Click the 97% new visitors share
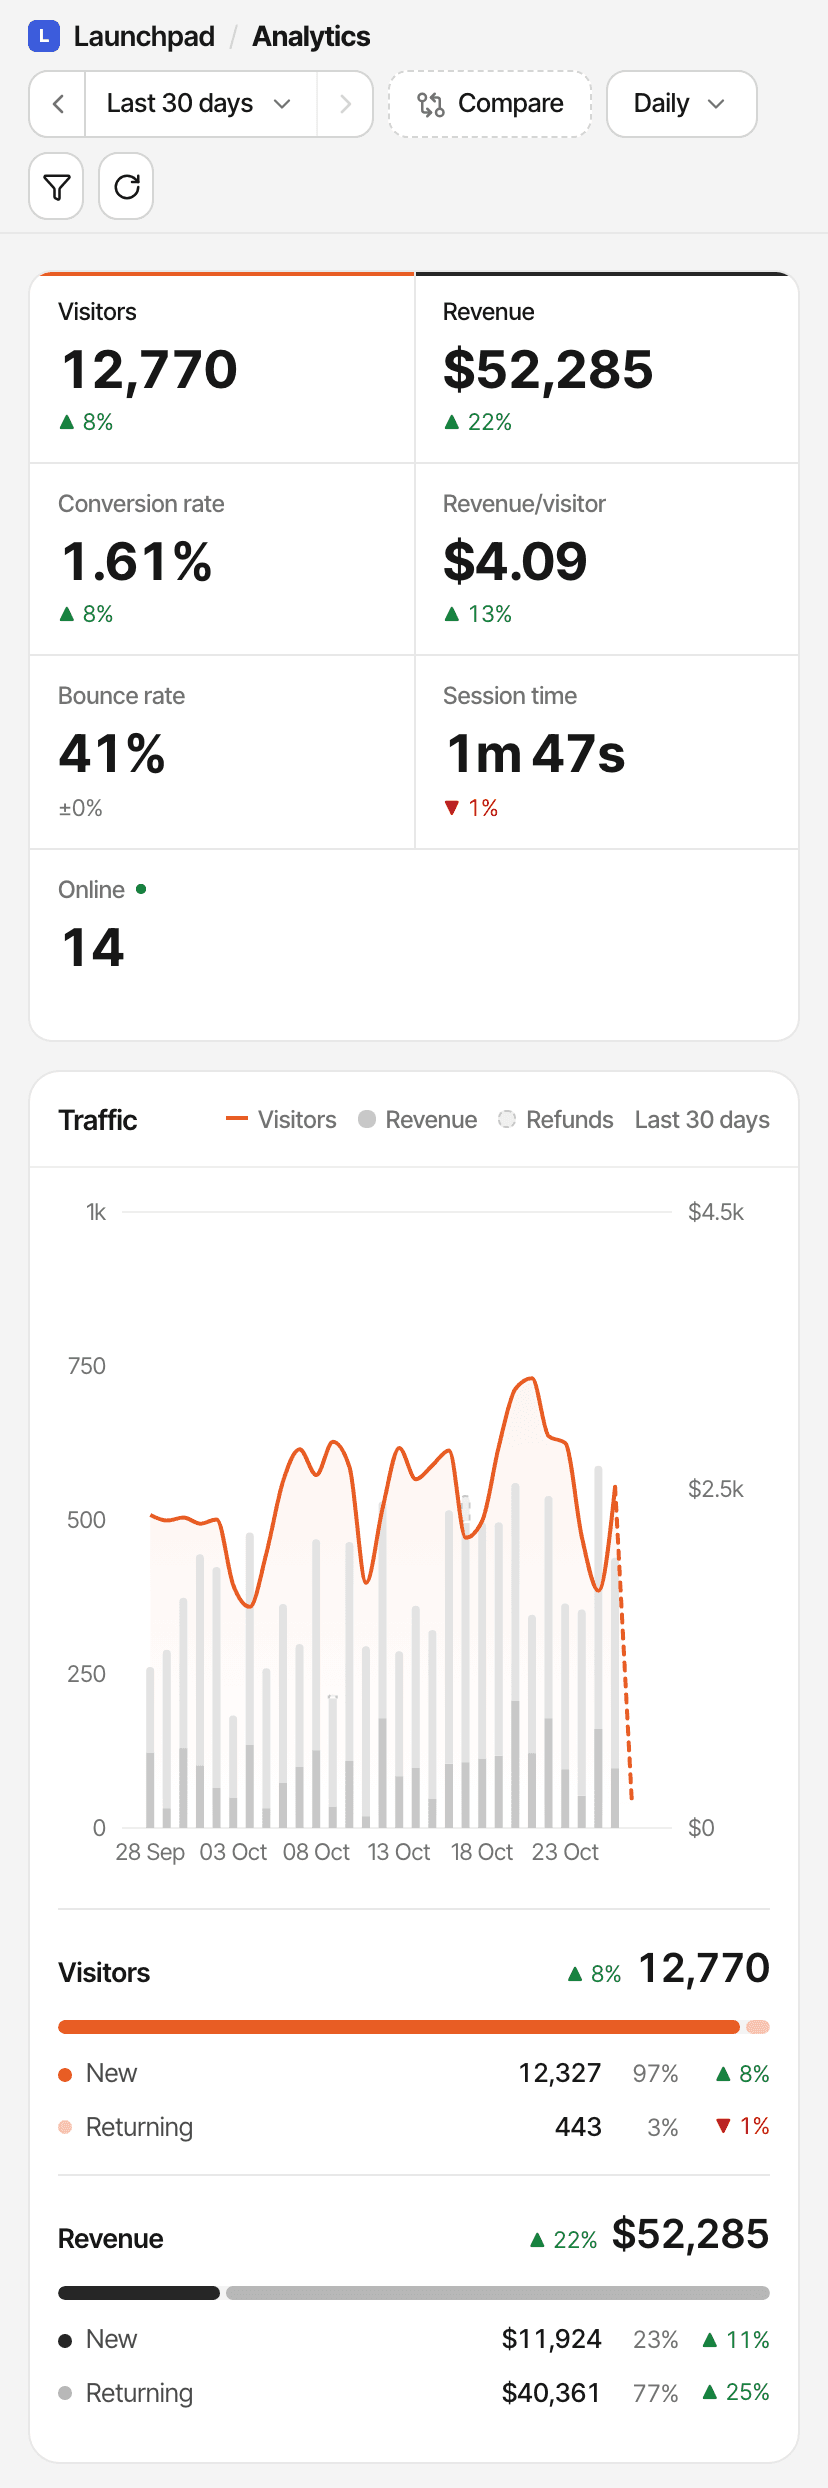The image size is (828, 2488). pyautogui.click(x=656, y=2074)
